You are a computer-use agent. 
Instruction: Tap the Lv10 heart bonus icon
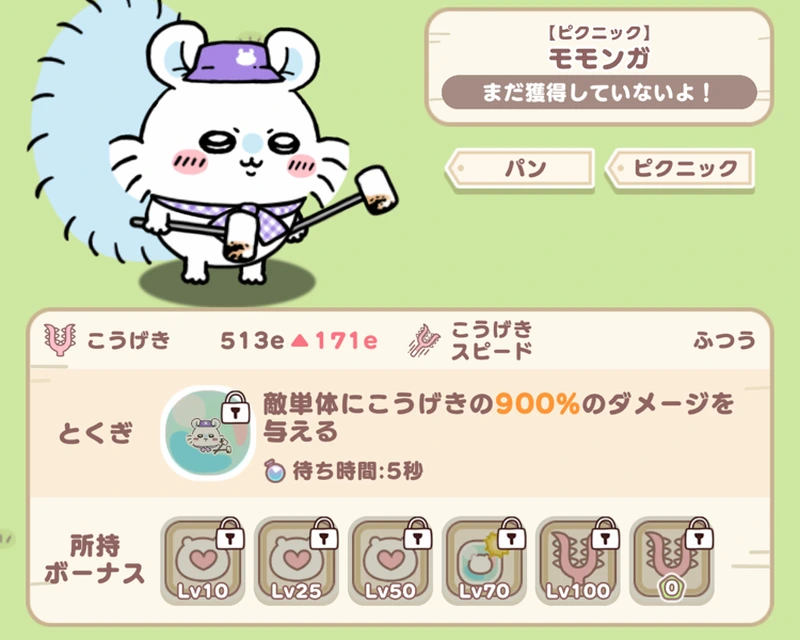coord(203,561)
